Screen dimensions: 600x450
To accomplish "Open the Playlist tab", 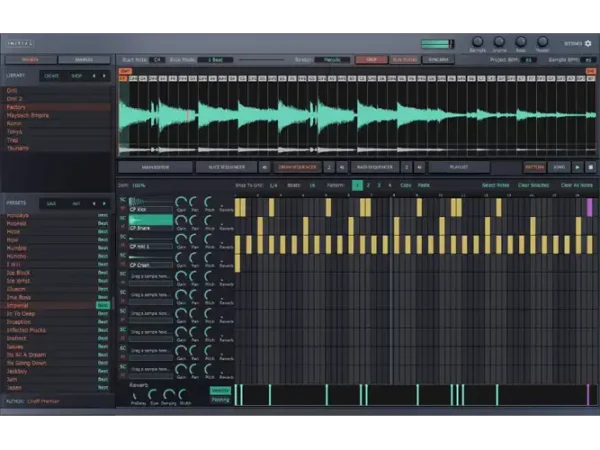I will point(459,167).
